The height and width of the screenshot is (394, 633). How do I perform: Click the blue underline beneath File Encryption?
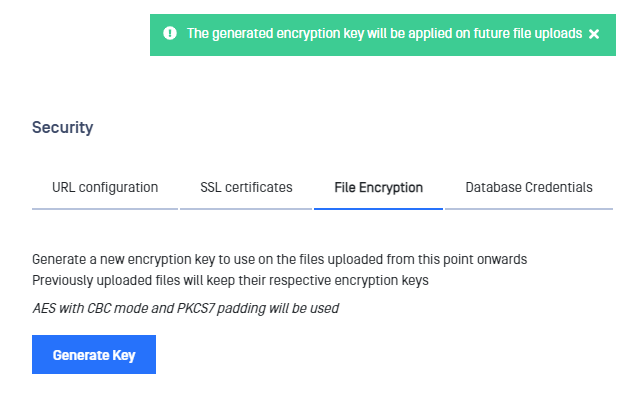tap(379, 209)
